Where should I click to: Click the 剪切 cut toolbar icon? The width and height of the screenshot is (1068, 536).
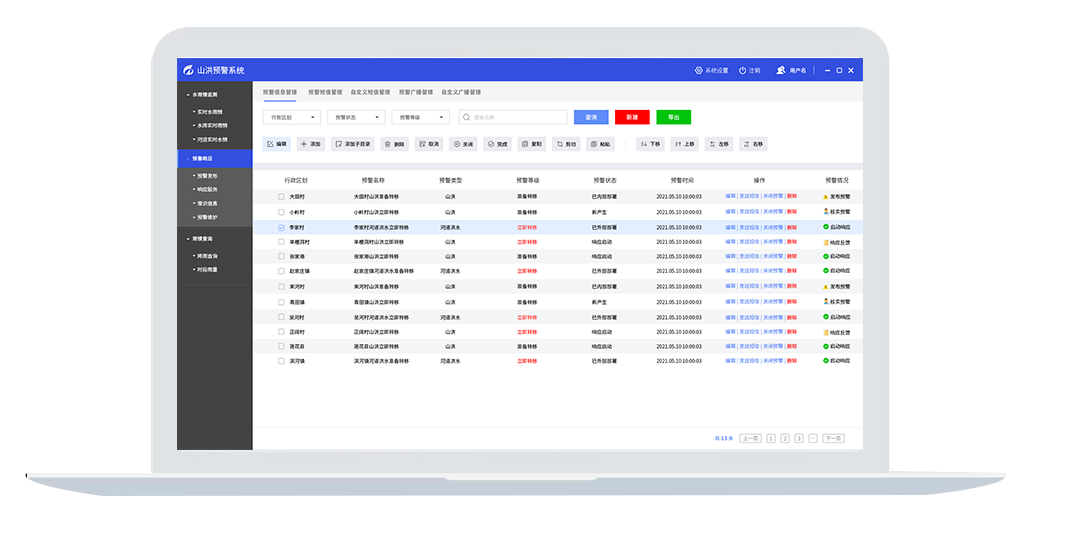(x=566, y=144)
